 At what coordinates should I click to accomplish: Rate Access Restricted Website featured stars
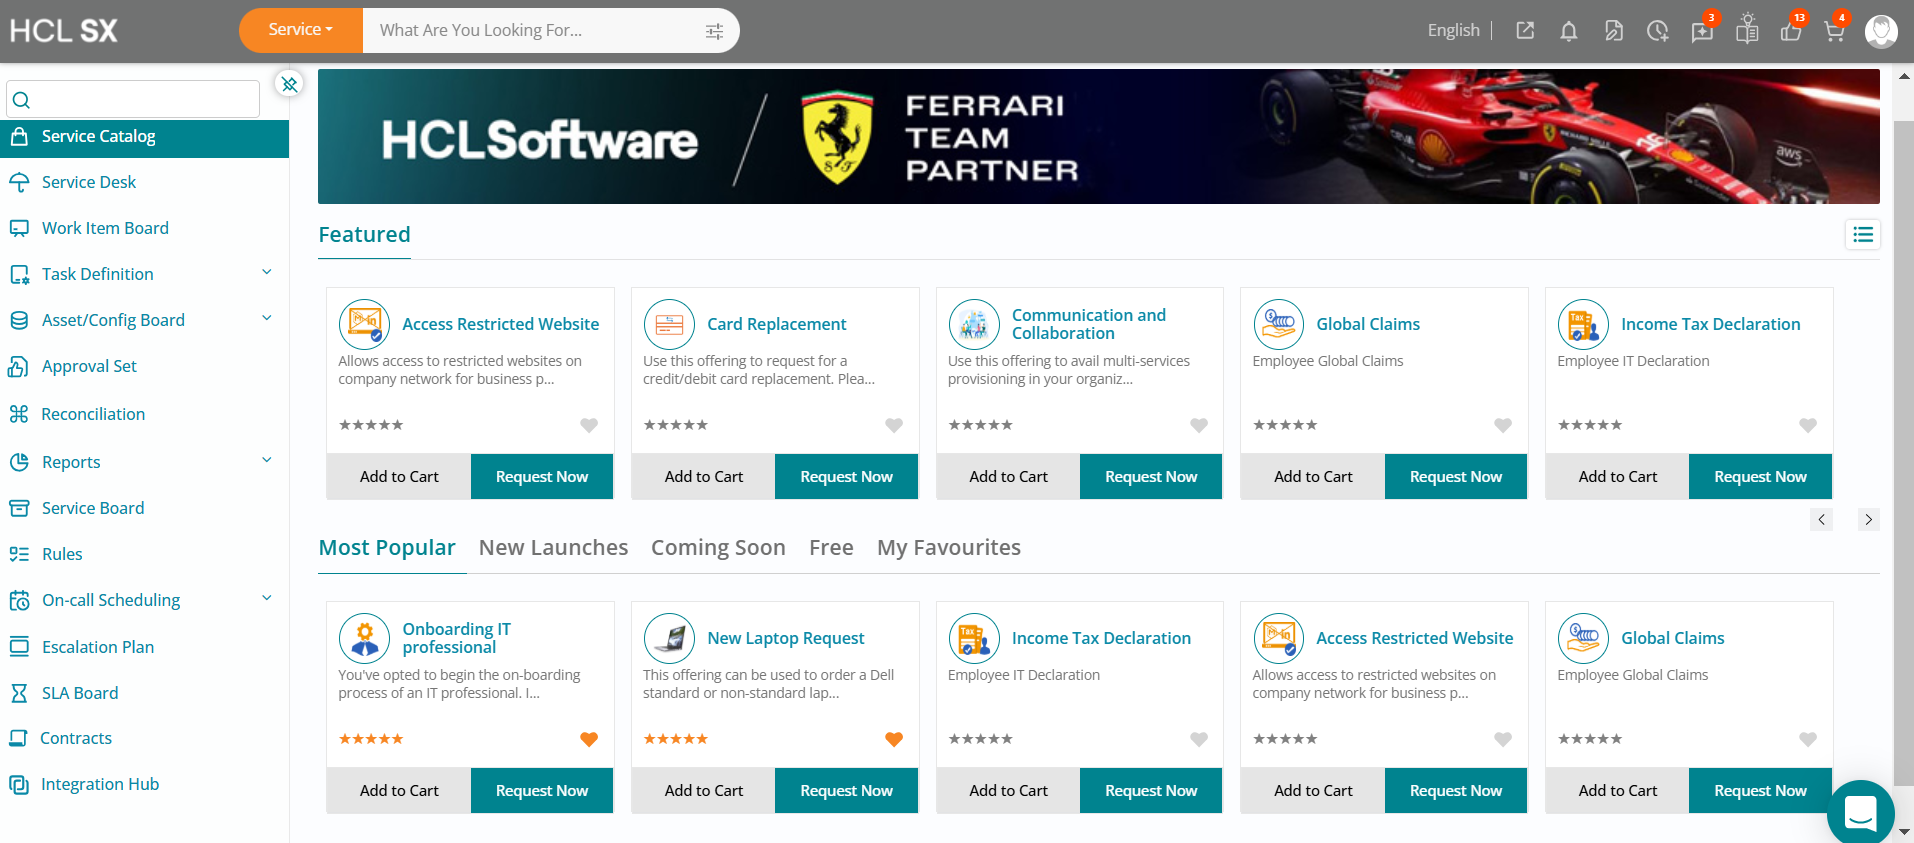point(371,425)
